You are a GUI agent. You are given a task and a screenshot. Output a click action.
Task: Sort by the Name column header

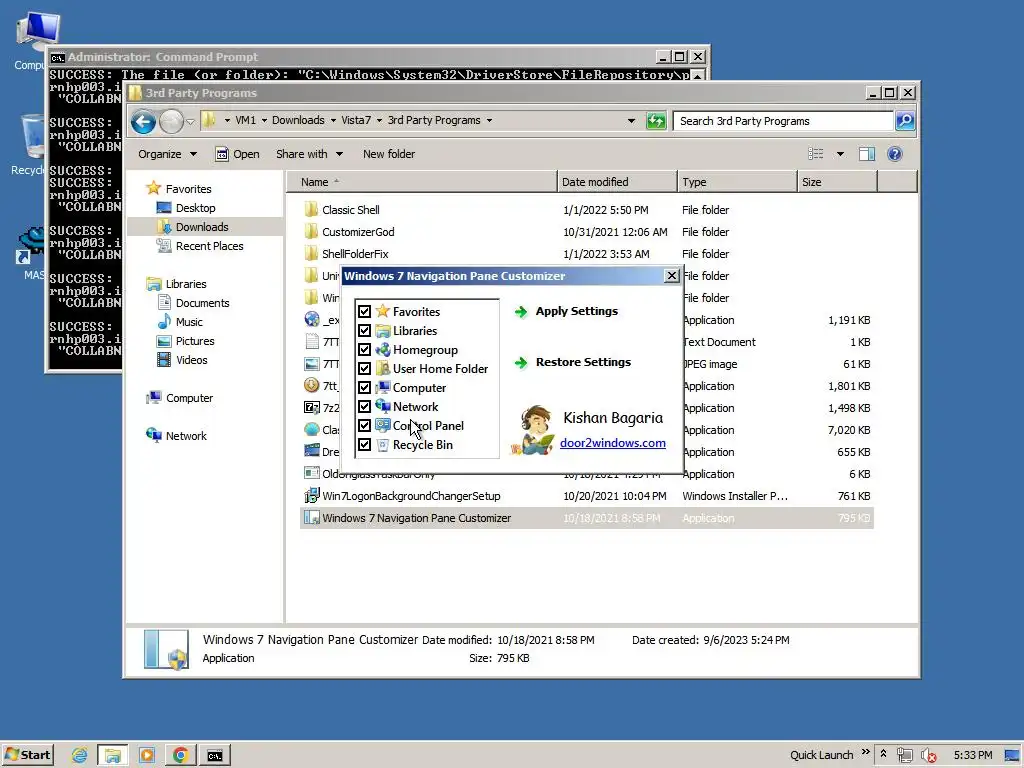click(x=422, y=182)
